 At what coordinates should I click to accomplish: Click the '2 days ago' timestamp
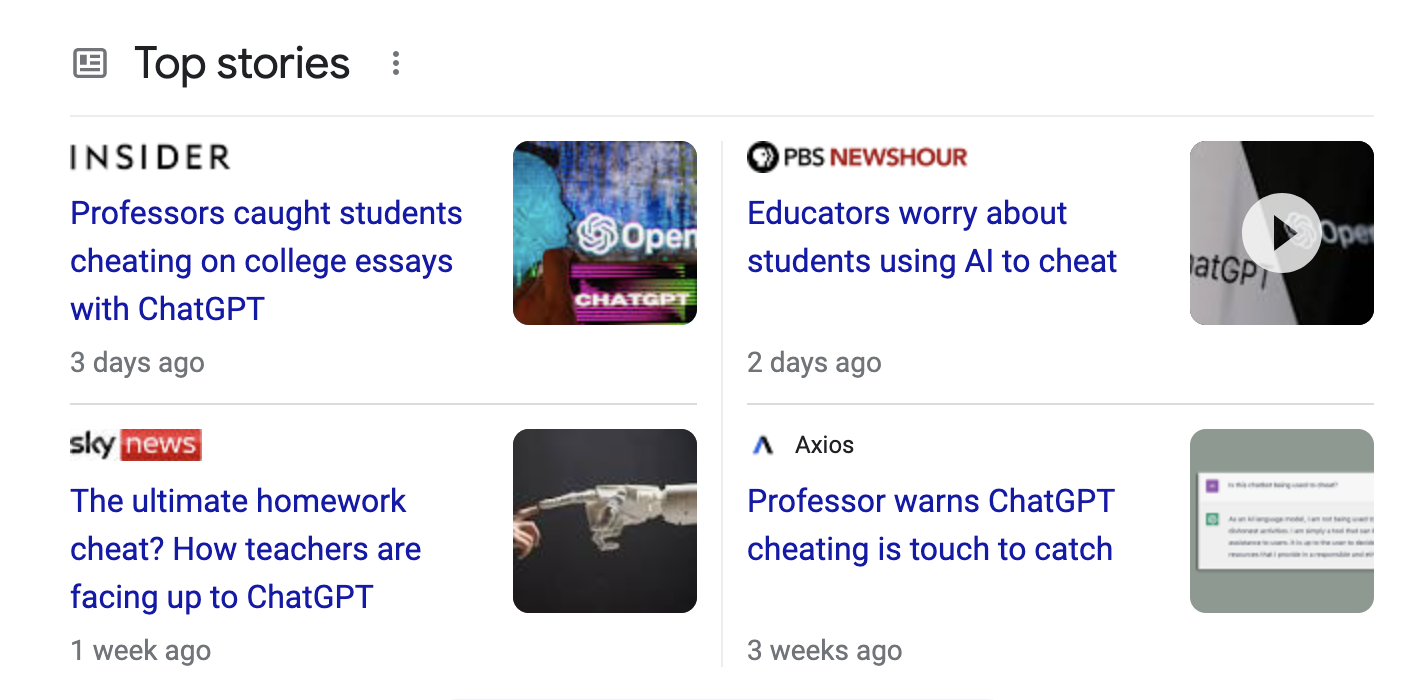click(814, 362)
